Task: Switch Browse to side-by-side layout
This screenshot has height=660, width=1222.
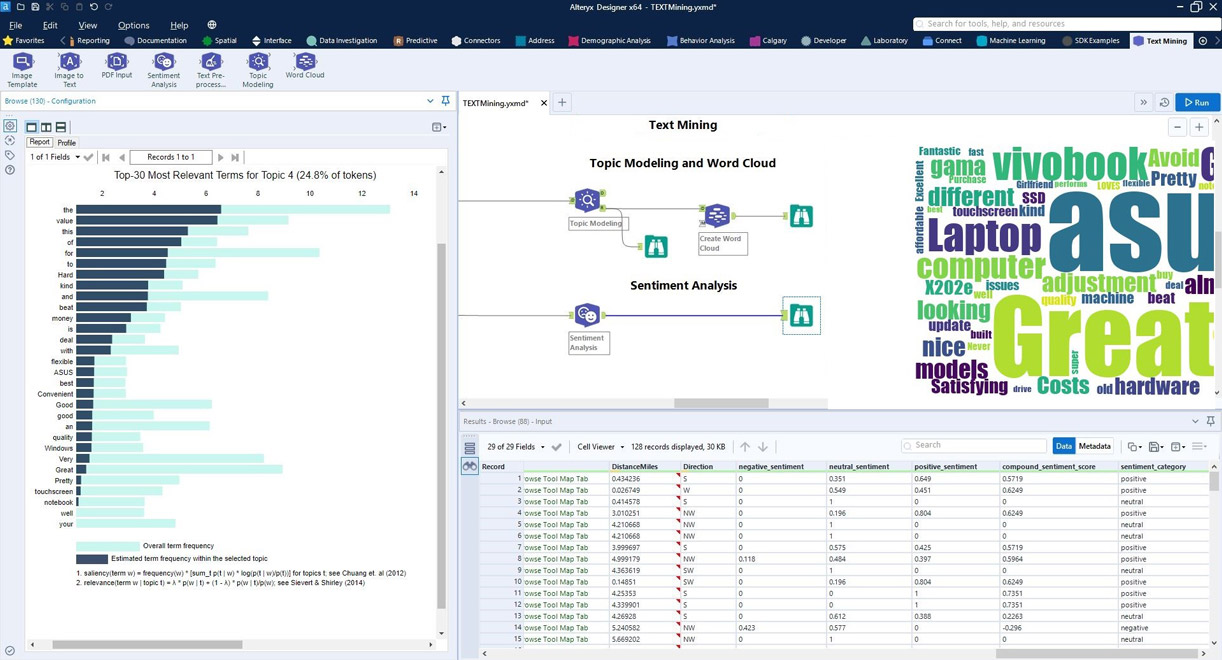Action: pos(46,127)
